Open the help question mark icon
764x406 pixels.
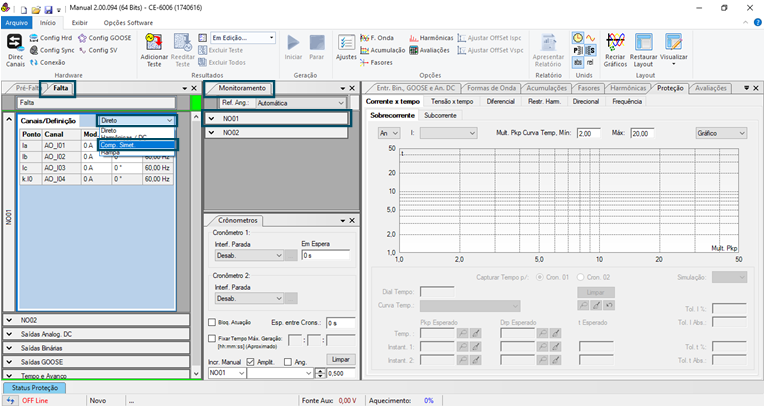pos(758,22)
